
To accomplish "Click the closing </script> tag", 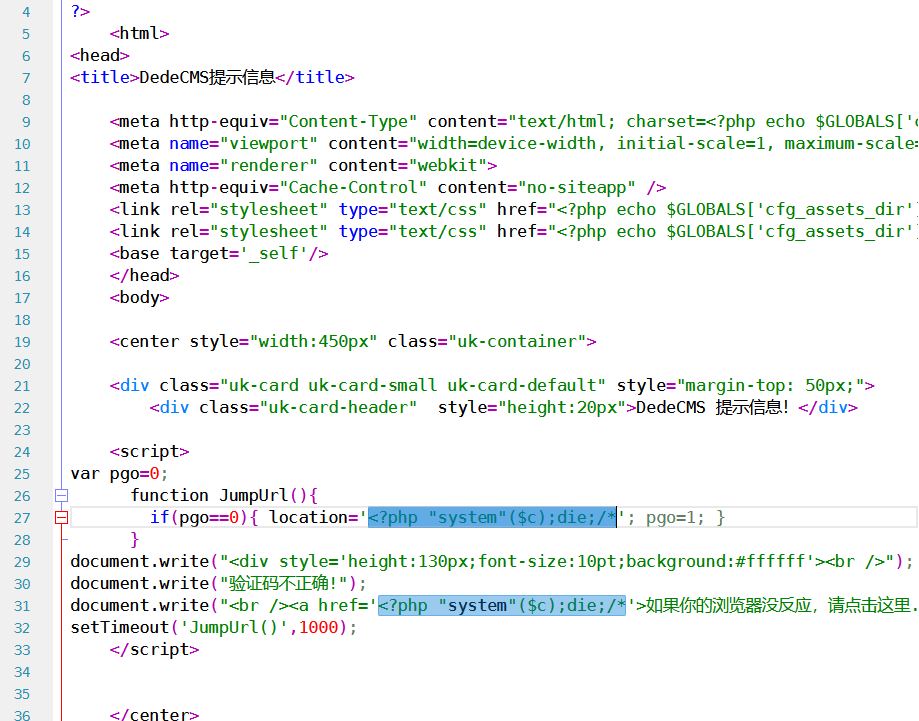I will pos(154,649).
